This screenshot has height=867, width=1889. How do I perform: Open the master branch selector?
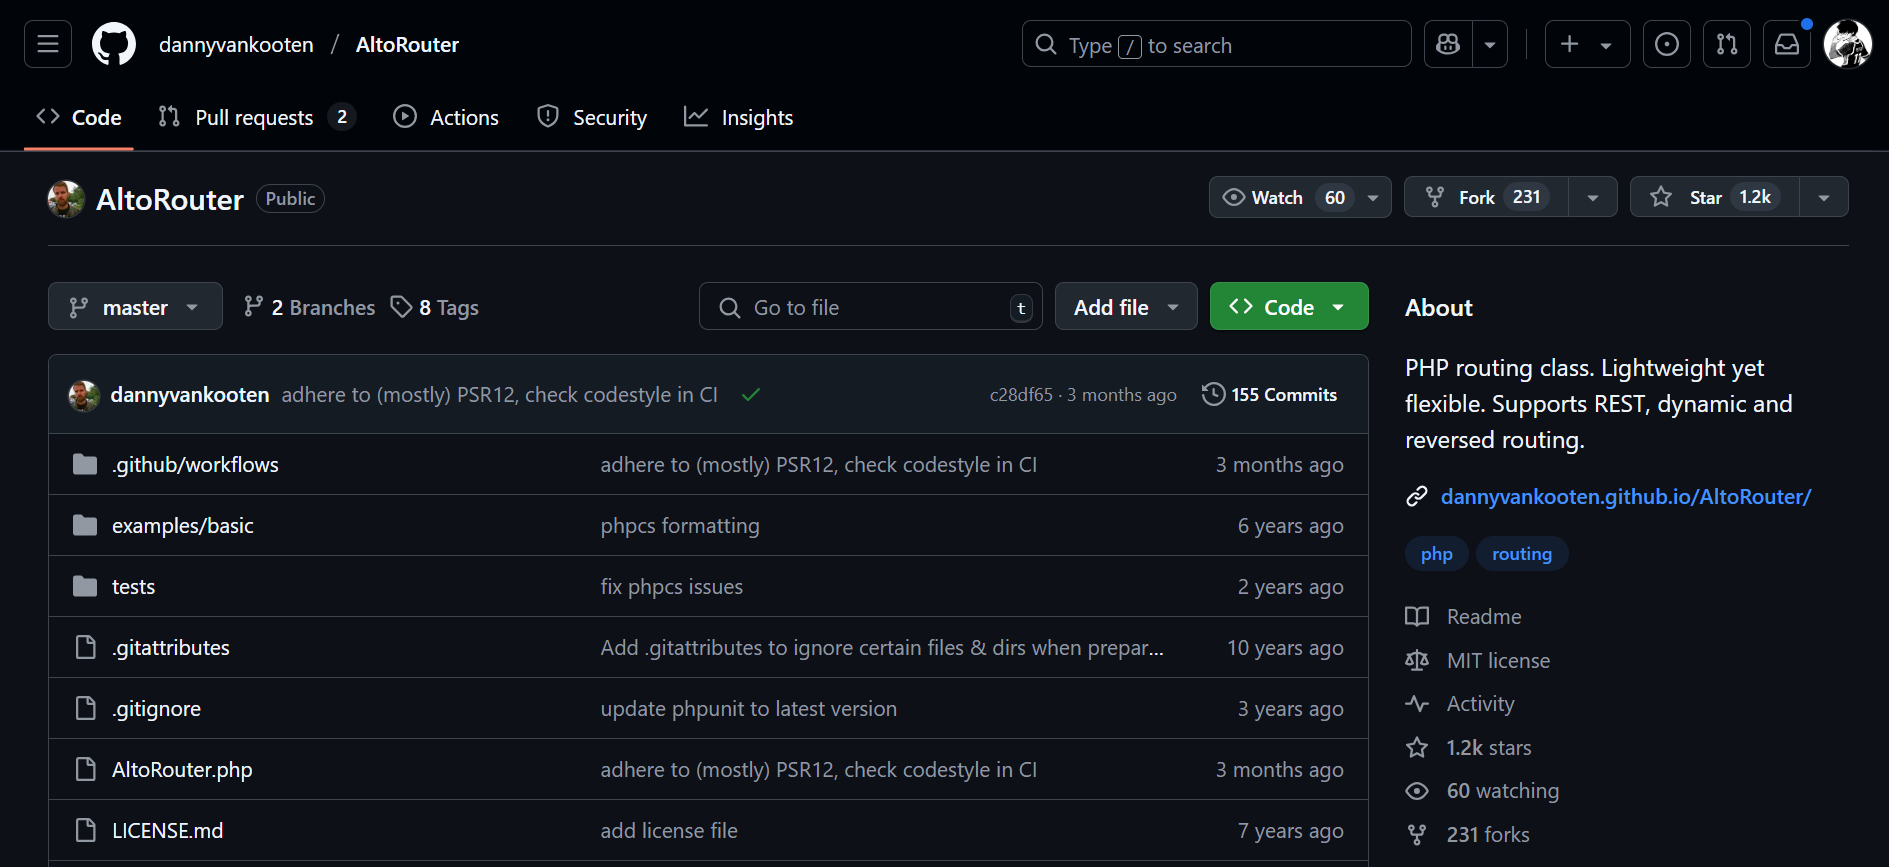pyautogui.click(x=135, y=306)
